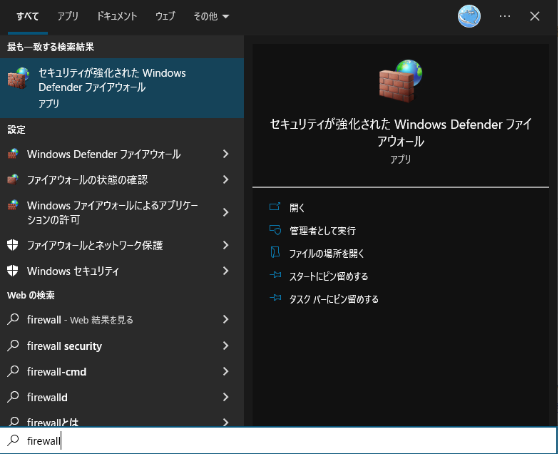Image resolution: width=558 pixels, height=454 pixels.
Task: Click the ファイアウォールの状態の確認 icon
Action: [13, 180]
